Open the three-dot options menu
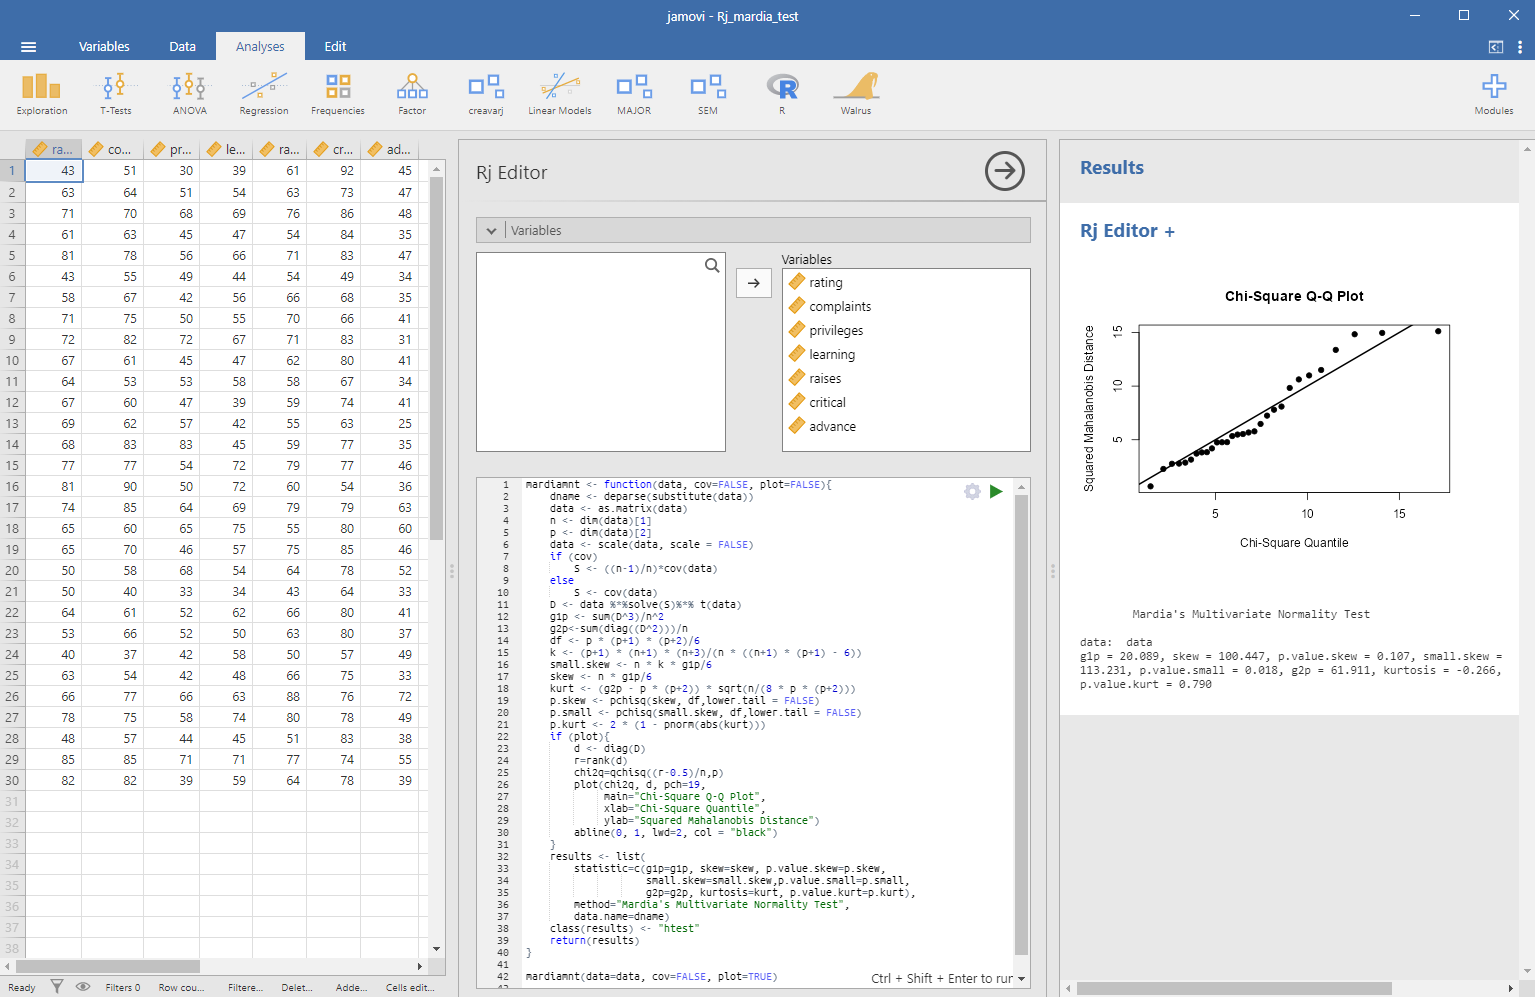Image resolution: width=1535 pixels, height=997 pixels. (1520, 47)
